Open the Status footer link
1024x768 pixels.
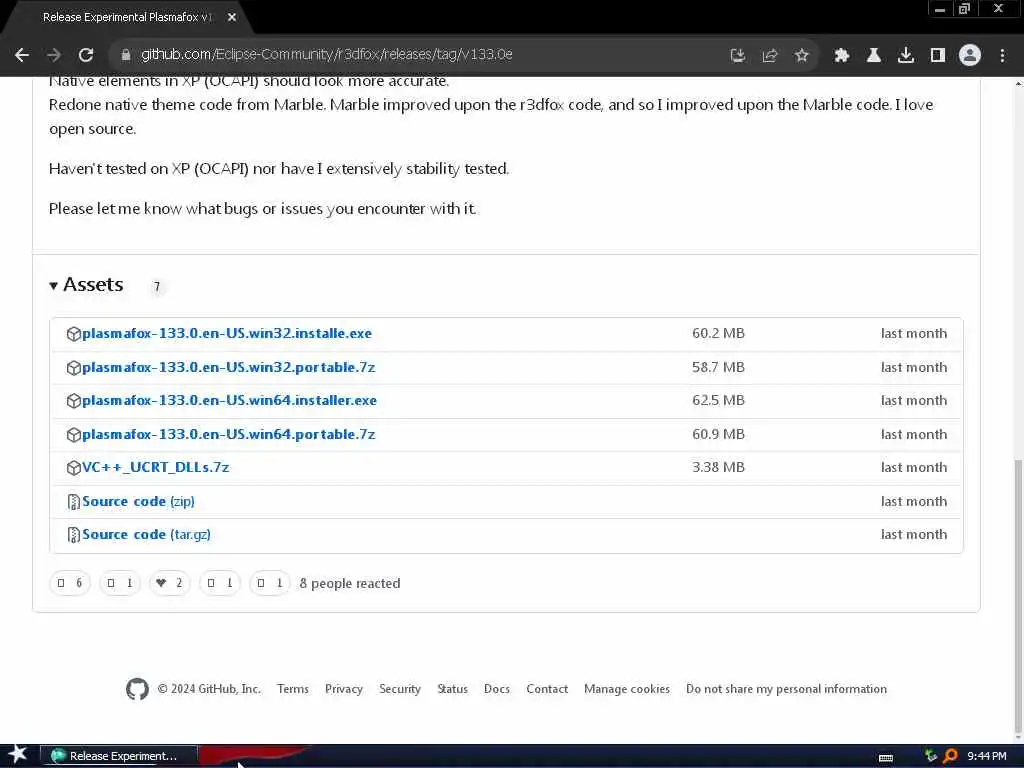pos(452,689)
